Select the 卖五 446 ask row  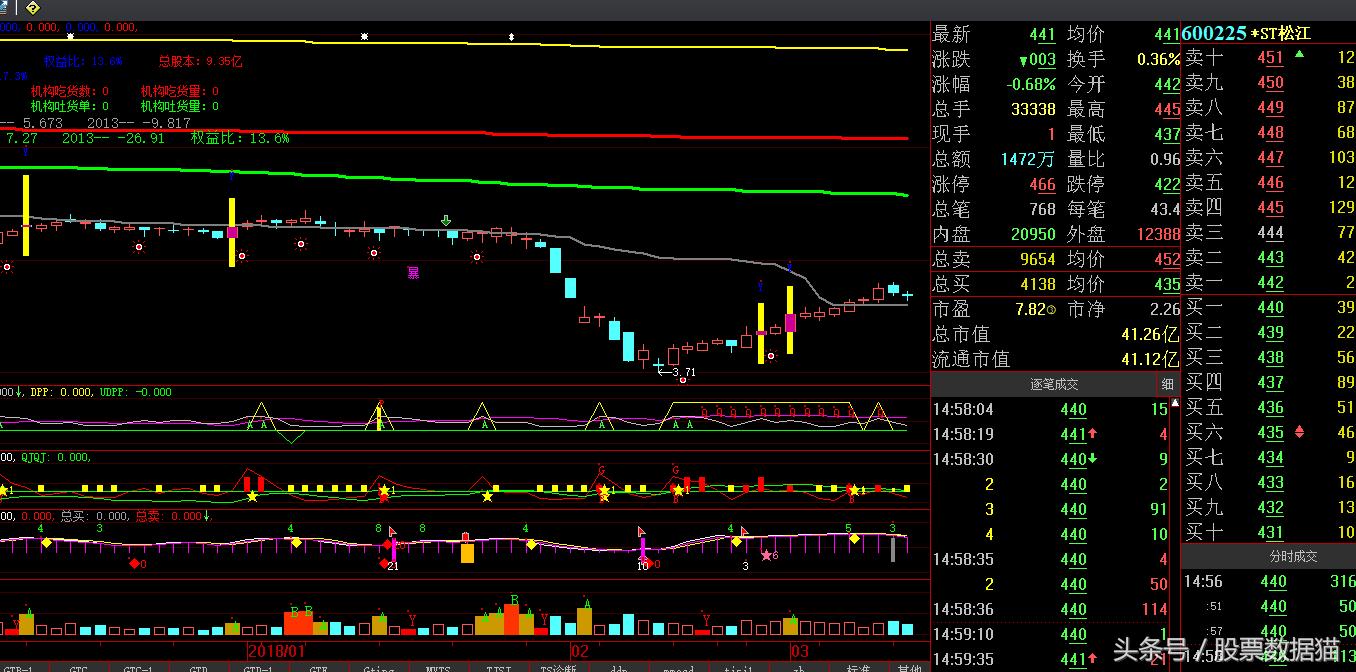[1269, 183]
